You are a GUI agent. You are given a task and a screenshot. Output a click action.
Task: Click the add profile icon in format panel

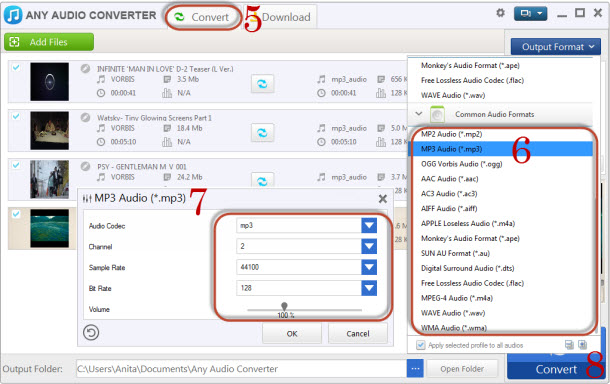[x=582, y=345]
